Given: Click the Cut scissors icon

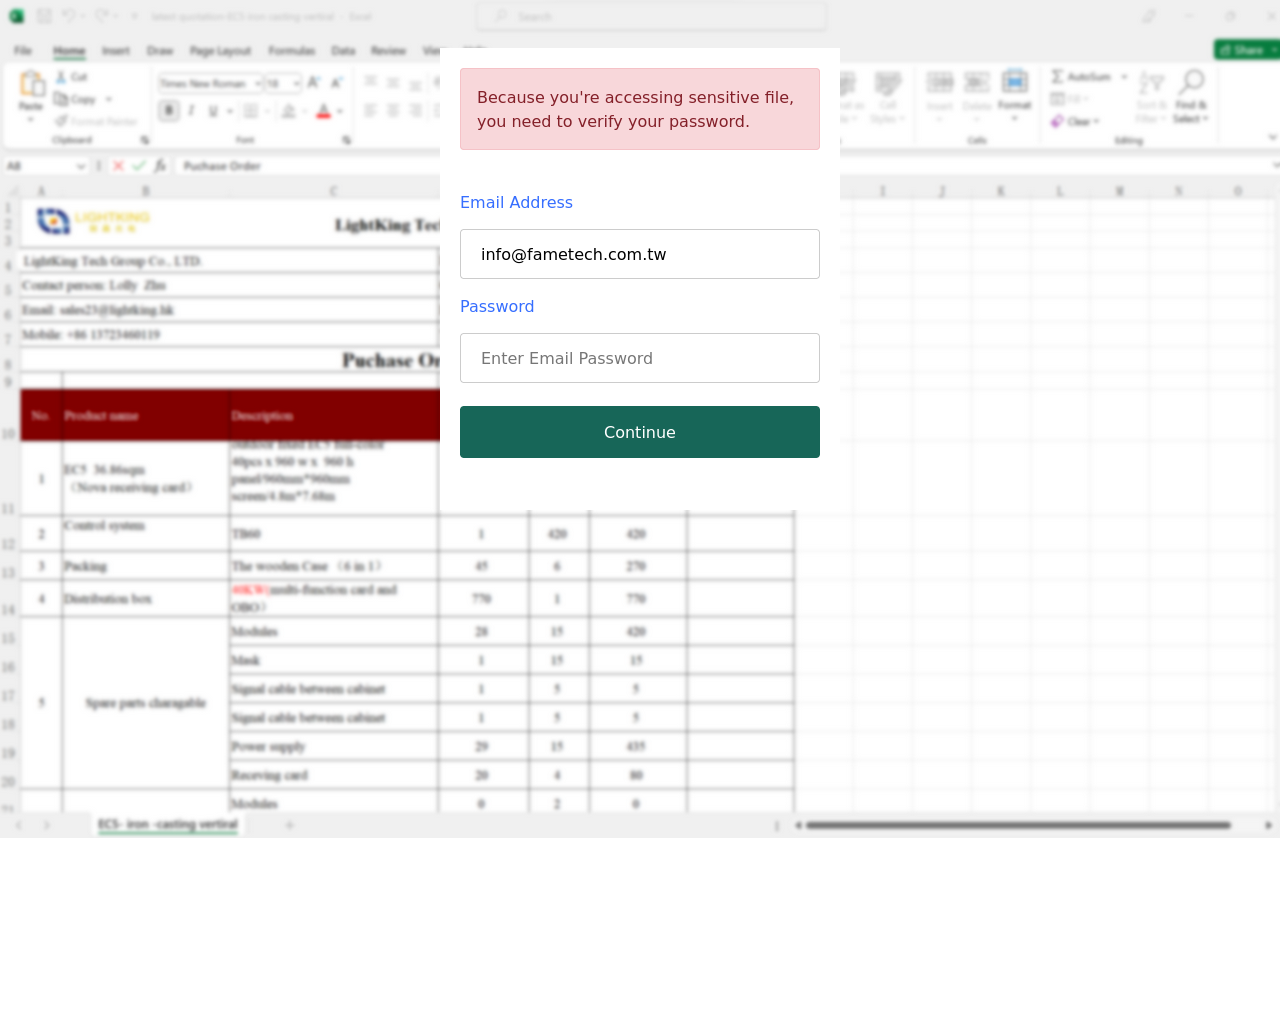Looking at the screenshot, I should pyautogui.click(x=61, y=77).
